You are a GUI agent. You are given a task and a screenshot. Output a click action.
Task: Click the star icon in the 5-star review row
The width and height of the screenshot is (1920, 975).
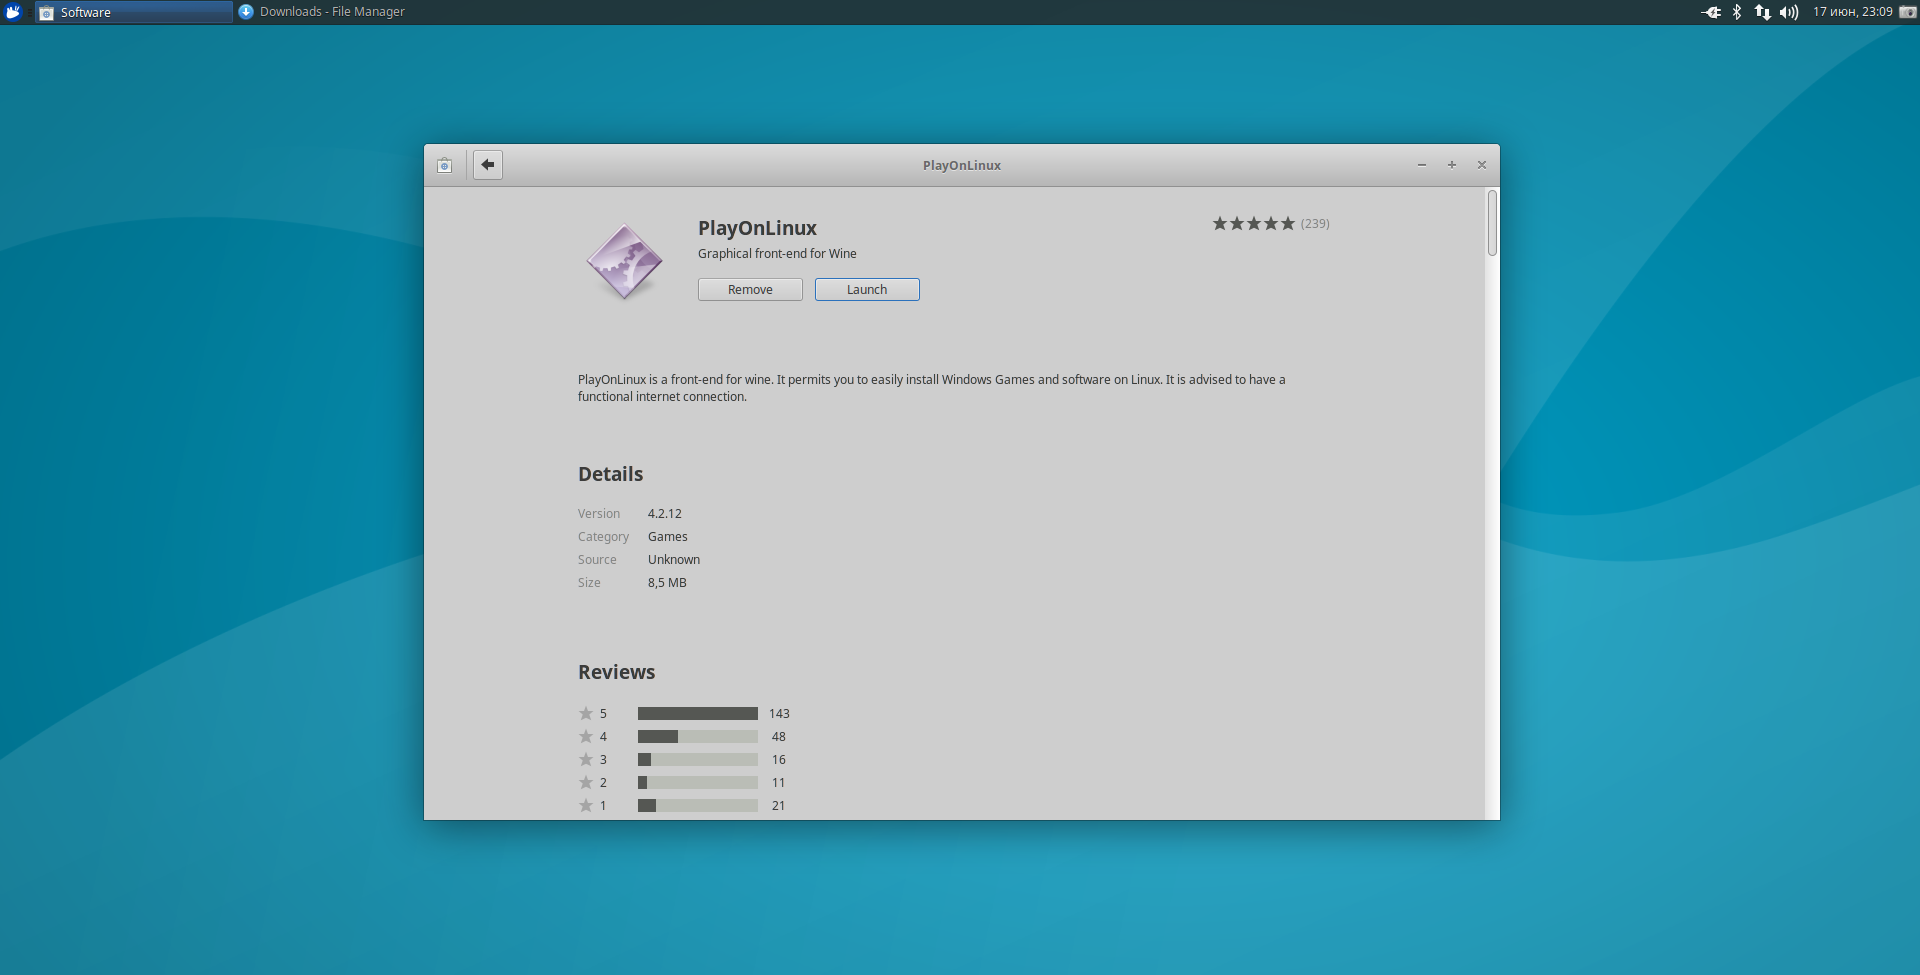point(586,713)
